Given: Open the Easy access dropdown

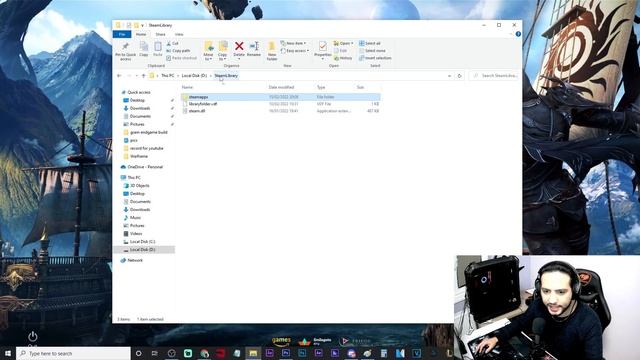Looking at the screenshot, I should pyautogui.click(x=295, y=51).
